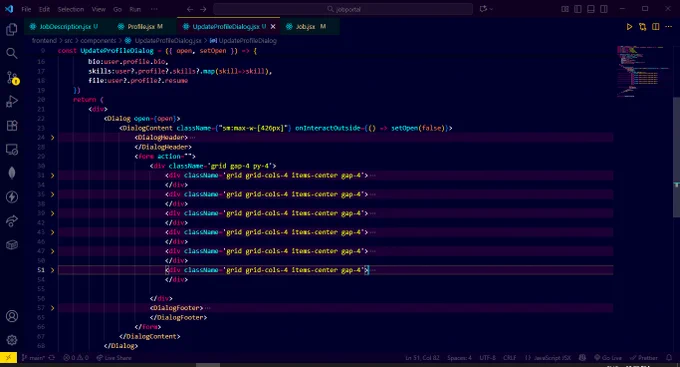Viewport: 680px width, 367px height.
Task: Open the Go menu
Action: click(x=118, y=9)
